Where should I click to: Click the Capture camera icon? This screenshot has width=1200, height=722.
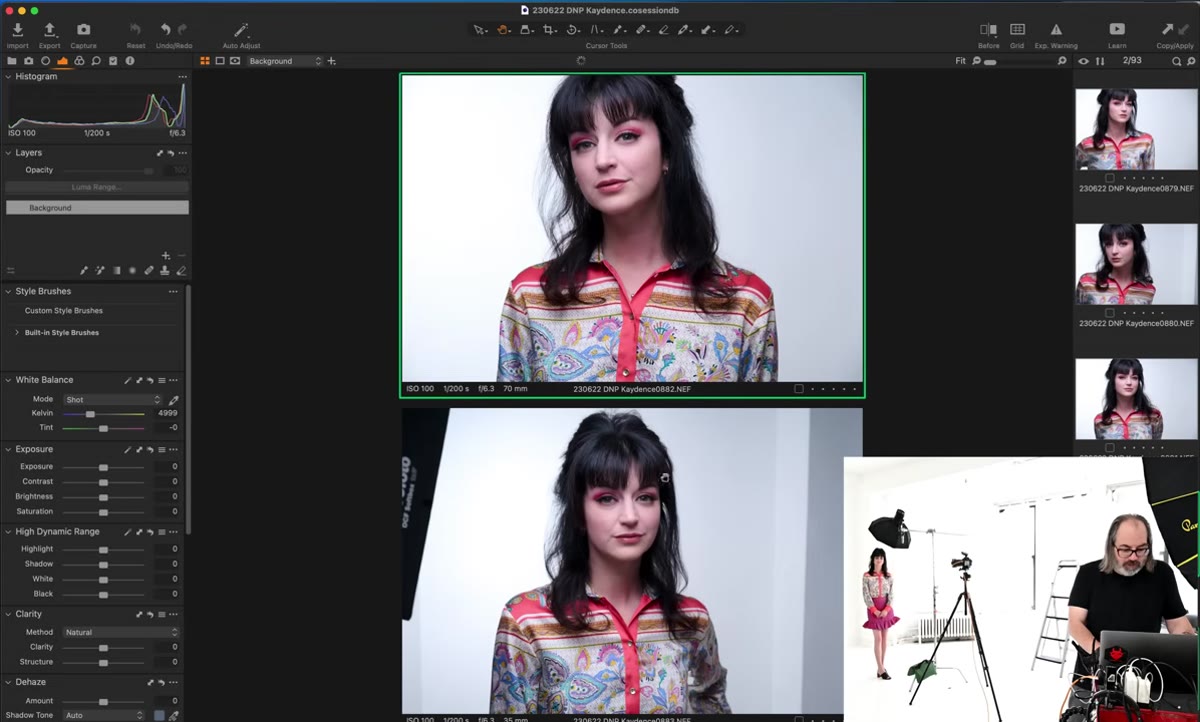point(84,31)
